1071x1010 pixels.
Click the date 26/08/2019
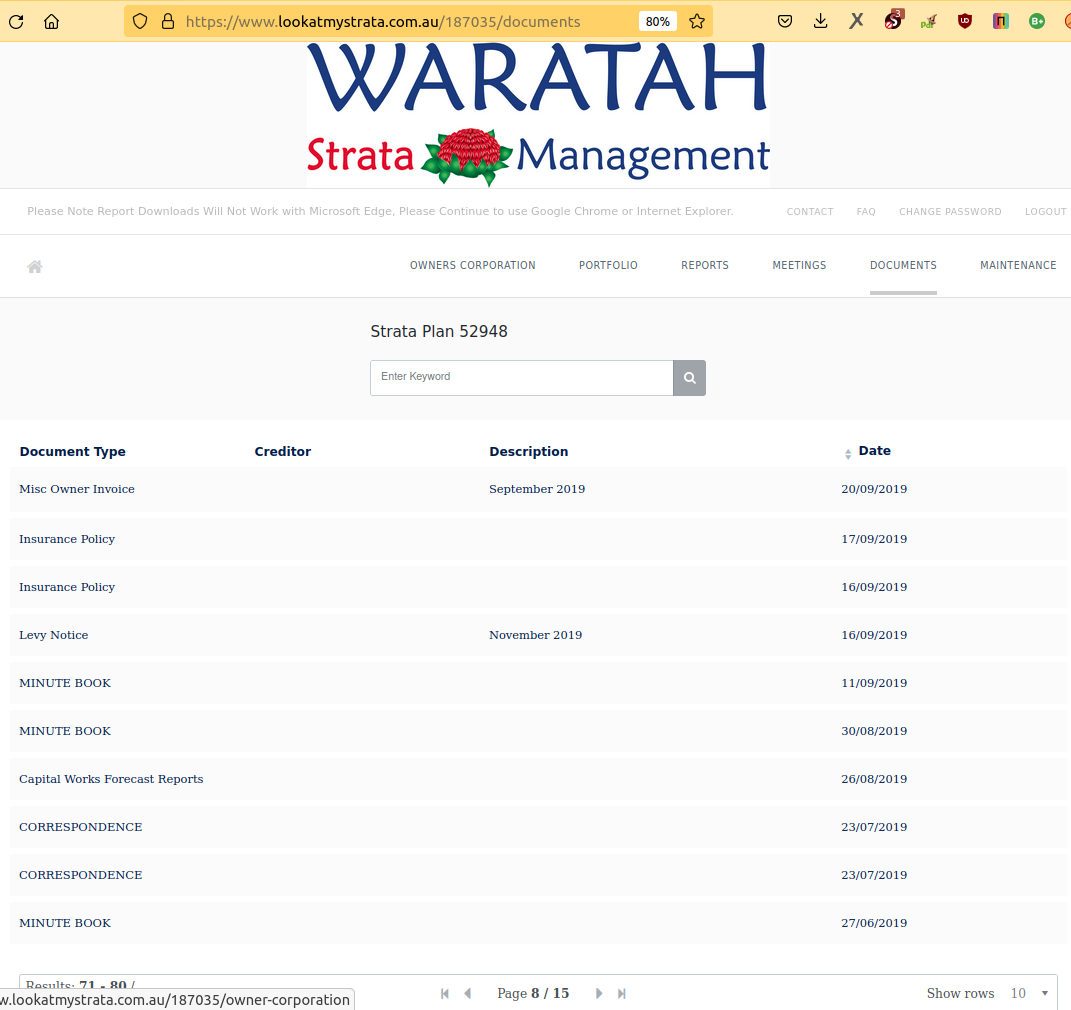click(874, 779)
